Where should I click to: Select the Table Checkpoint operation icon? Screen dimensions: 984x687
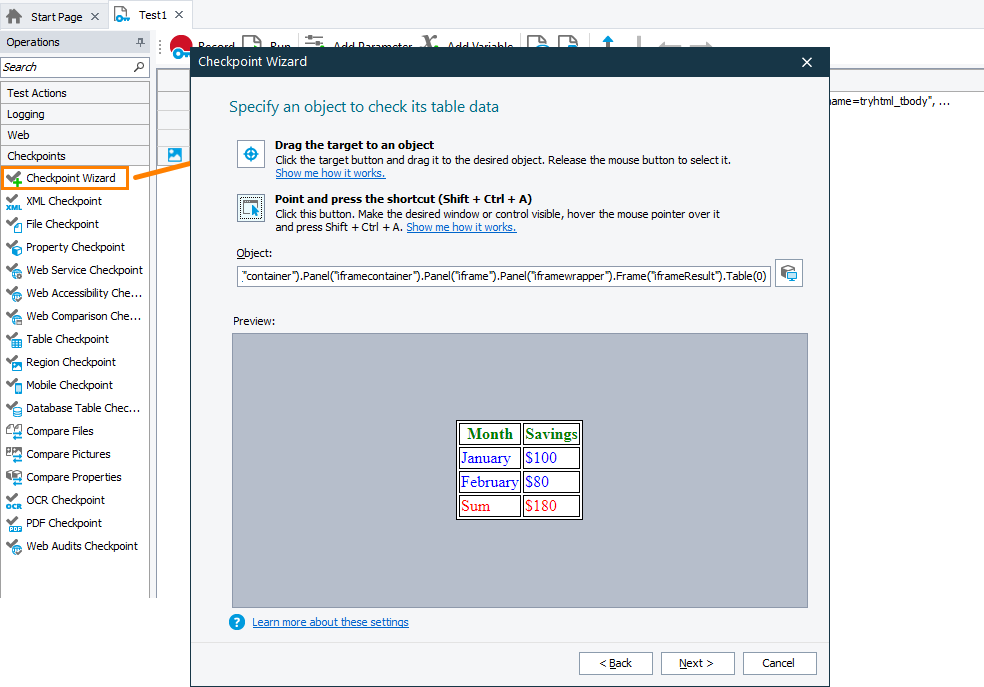(x=13, y=340)
